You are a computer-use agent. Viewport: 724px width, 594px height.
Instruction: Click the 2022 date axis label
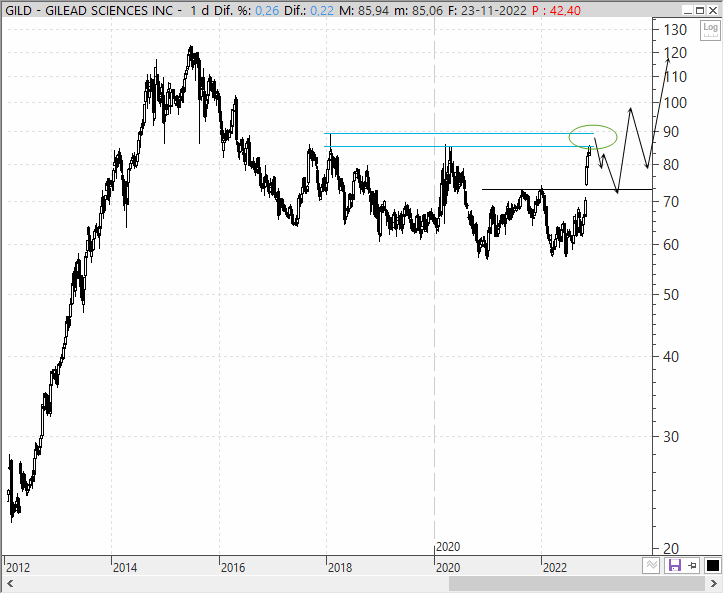[x=555, y=567]
